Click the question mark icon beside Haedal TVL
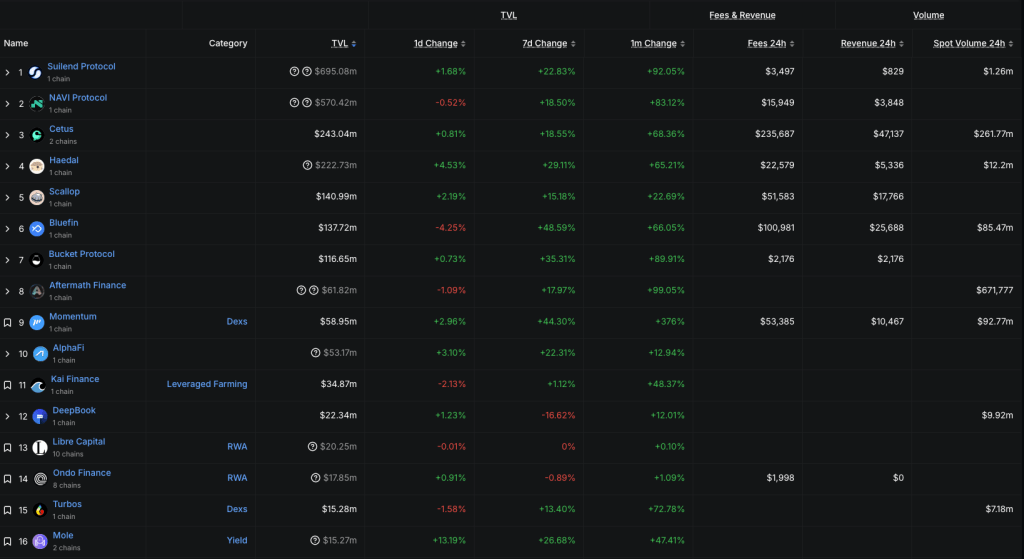The height and width of the screenshot is (559, 1024). pyautogui.click(x=308, y=166)
